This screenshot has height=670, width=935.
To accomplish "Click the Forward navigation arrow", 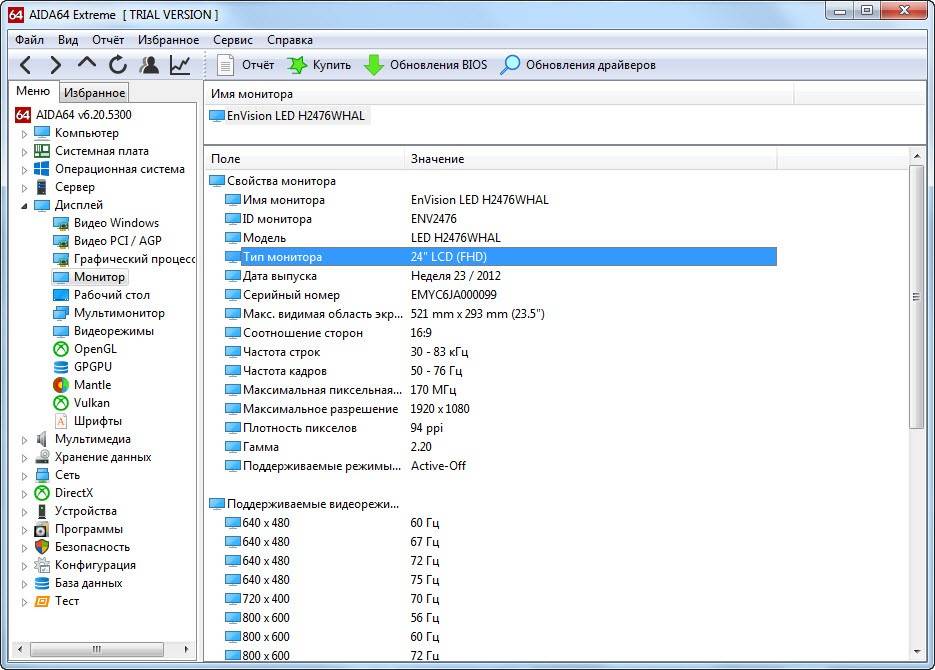I will coord(56,65).
